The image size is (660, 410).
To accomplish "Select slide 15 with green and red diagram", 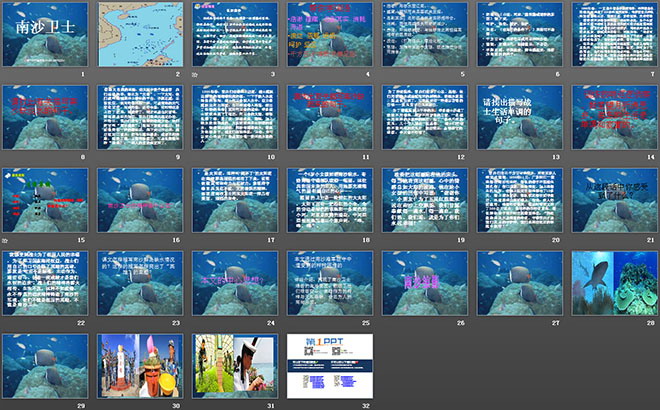I will 42,201.
